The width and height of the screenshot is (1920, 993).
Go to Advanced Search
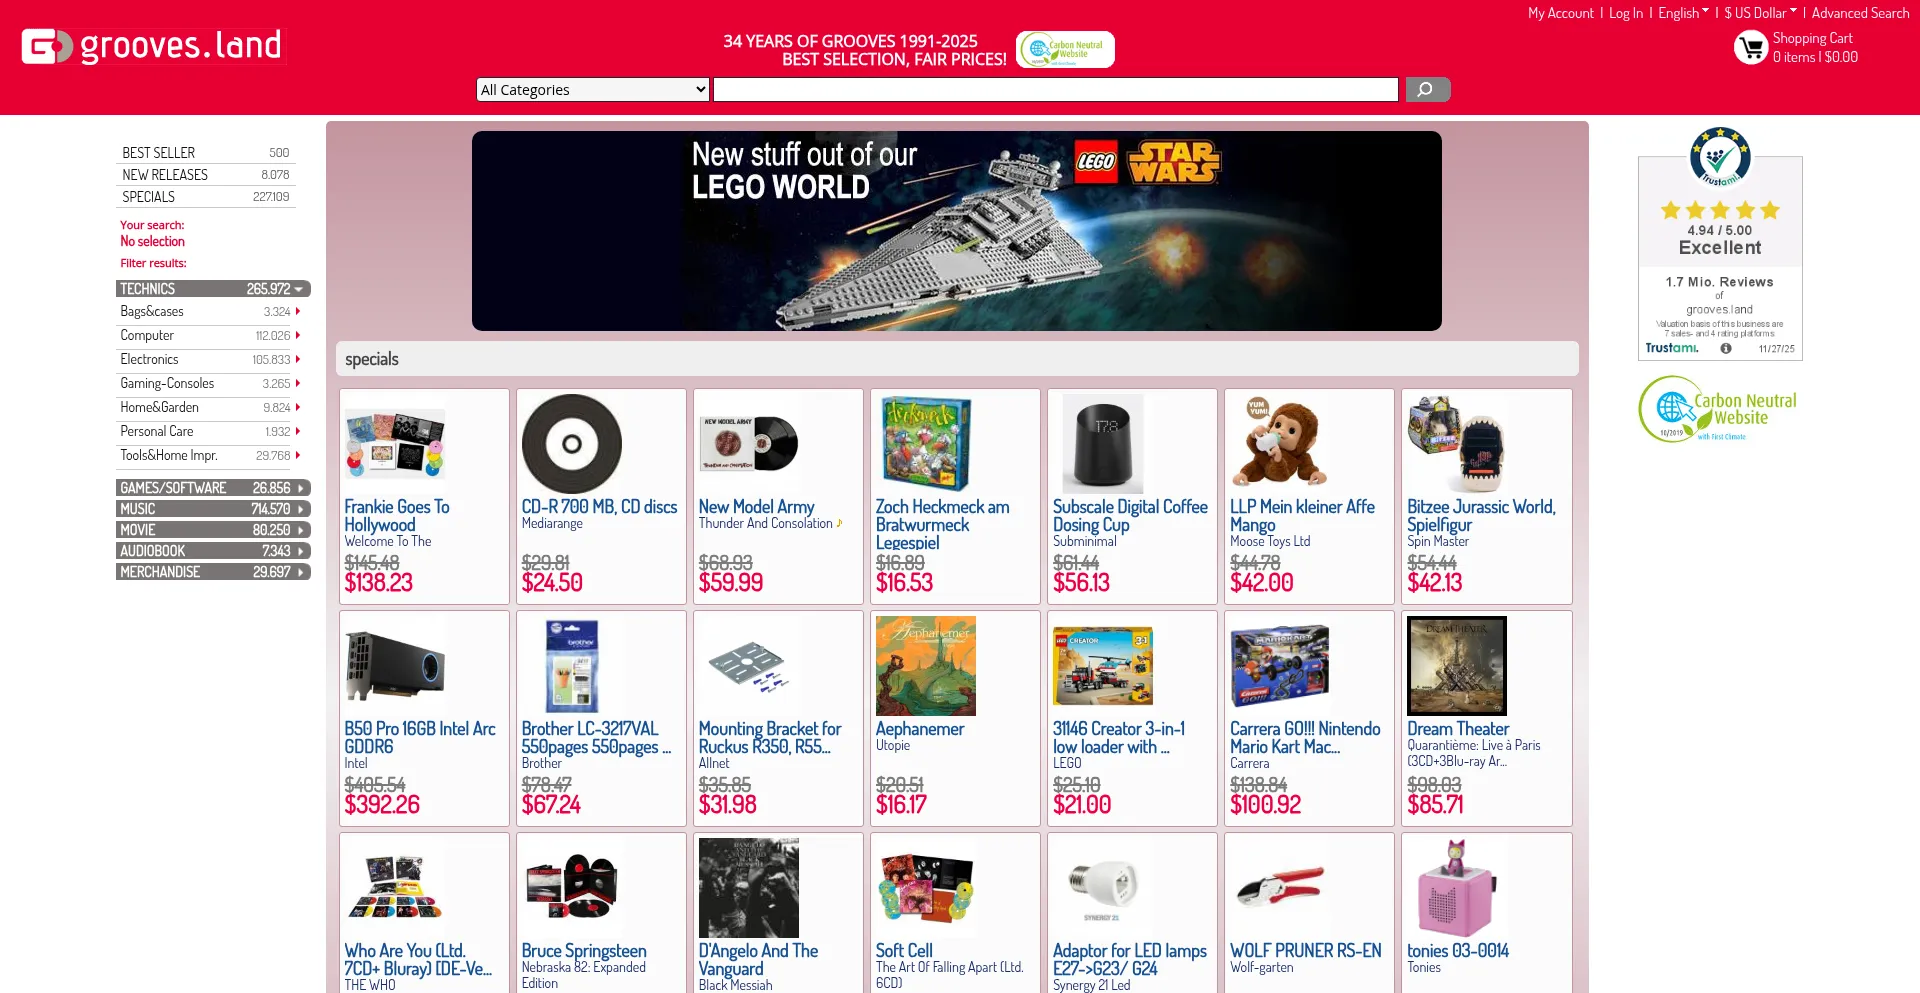pos(1860,13)
